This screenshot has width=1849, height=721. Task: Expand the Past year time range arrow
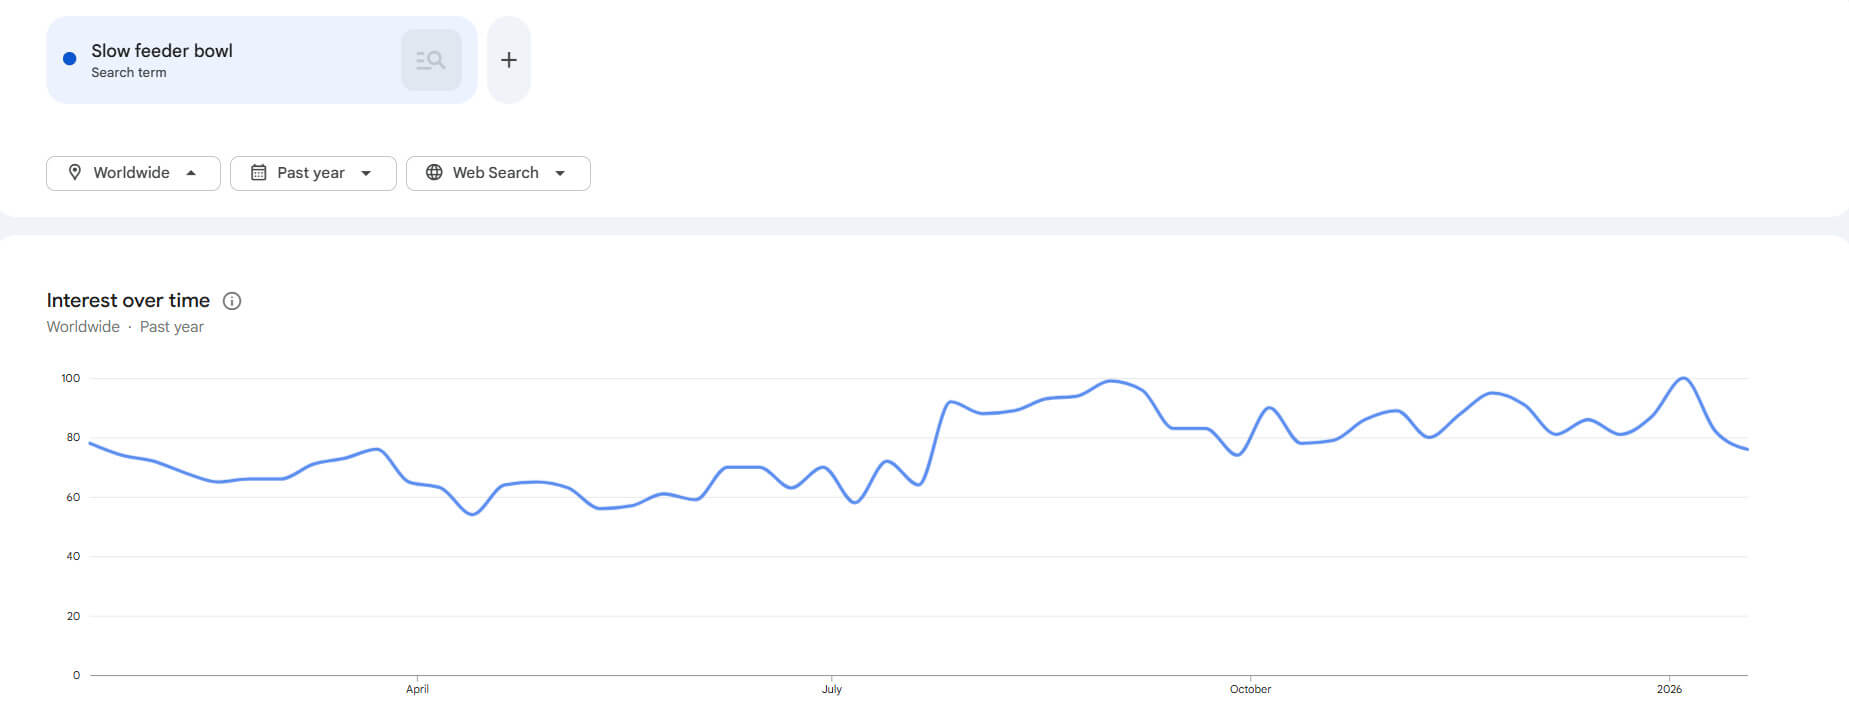point(366,173)
